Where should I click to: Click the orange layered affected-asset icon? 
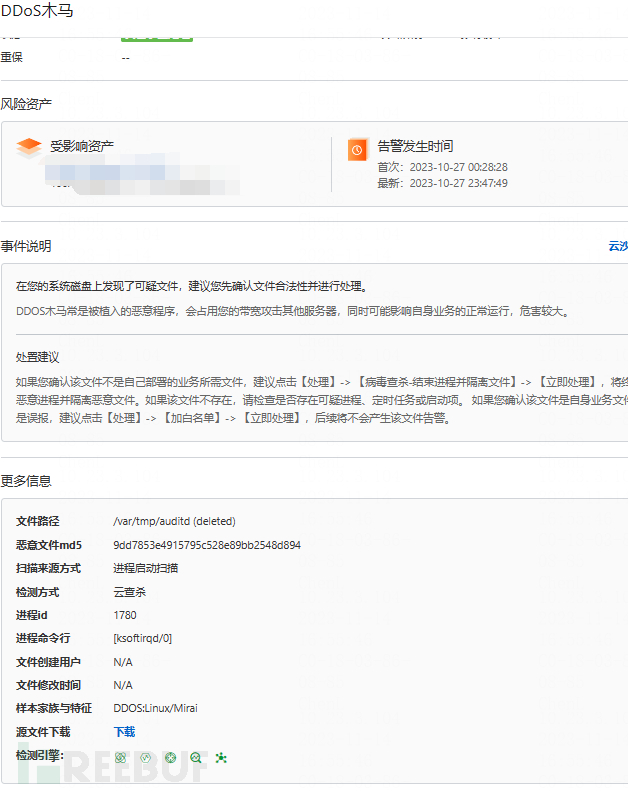tap(29, 148)
